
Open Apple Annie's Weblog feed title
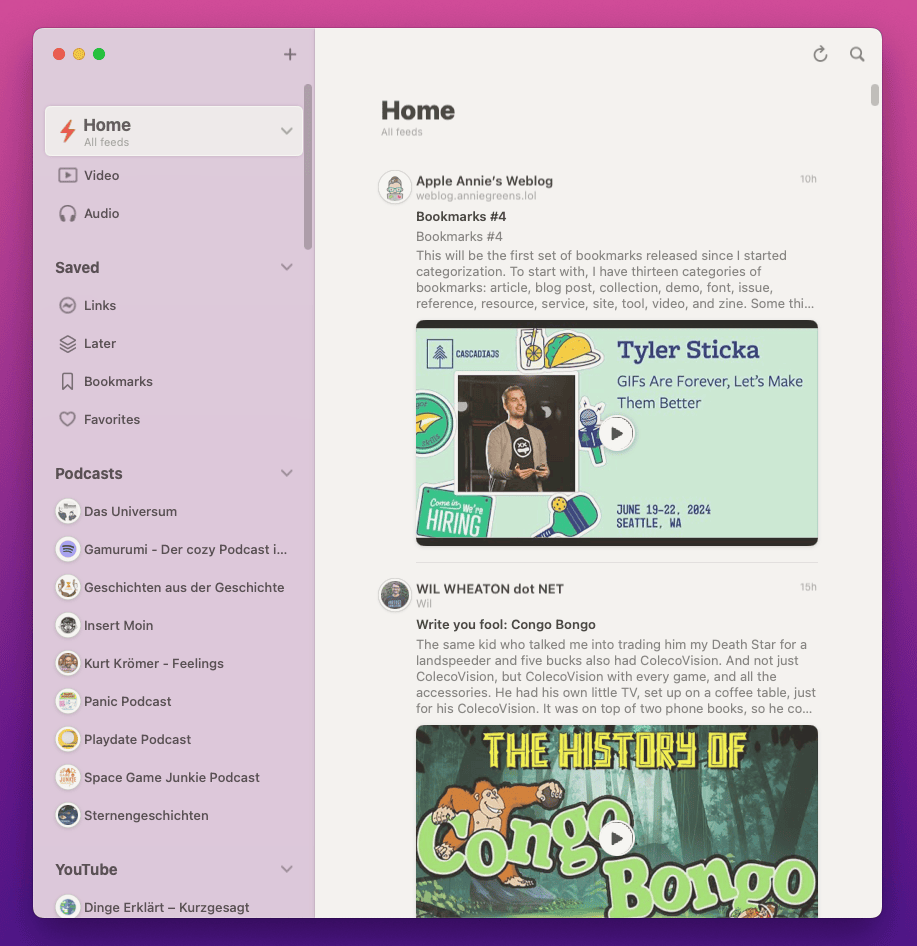pos(484,181)
